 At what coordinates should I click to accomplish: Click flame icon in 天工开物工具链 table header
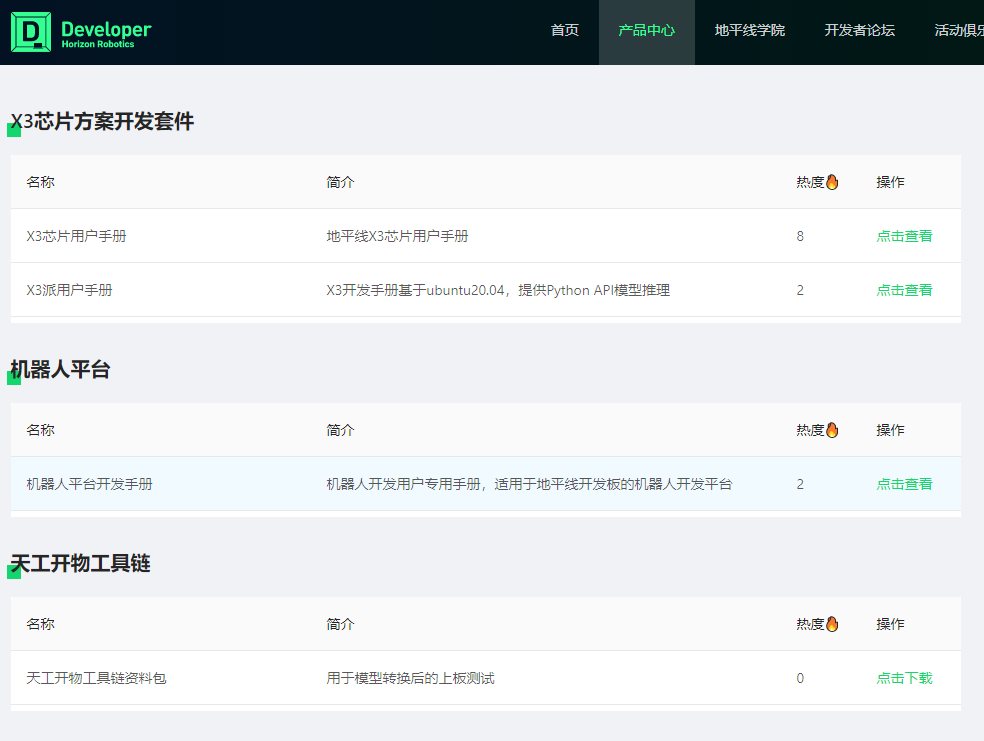[832, 624]
